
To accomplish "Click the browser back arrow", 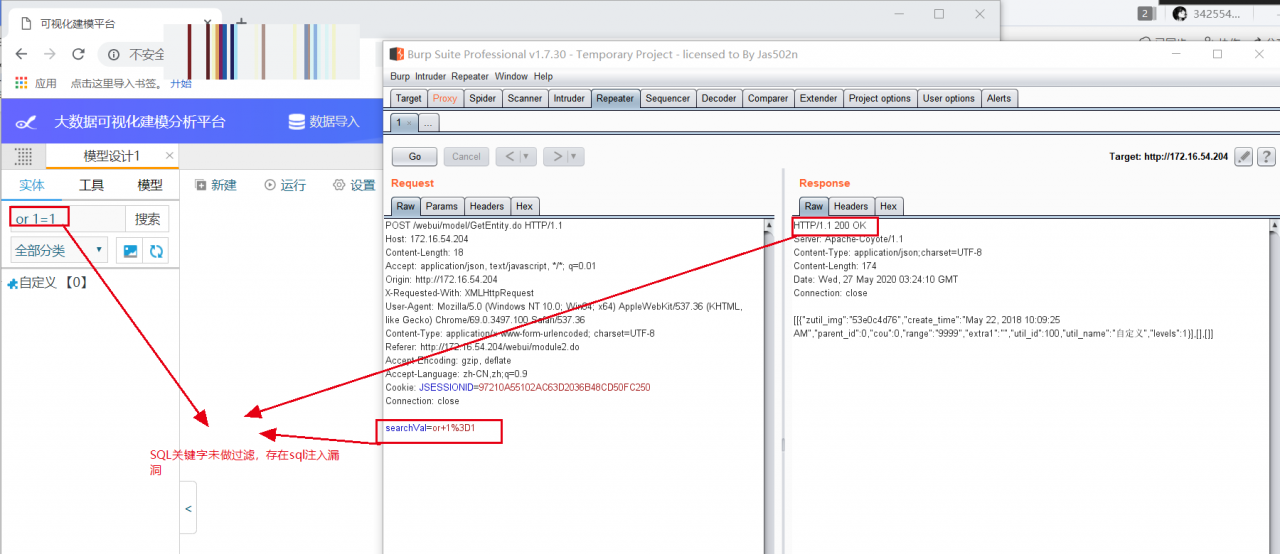I will (x=22, y=54).
